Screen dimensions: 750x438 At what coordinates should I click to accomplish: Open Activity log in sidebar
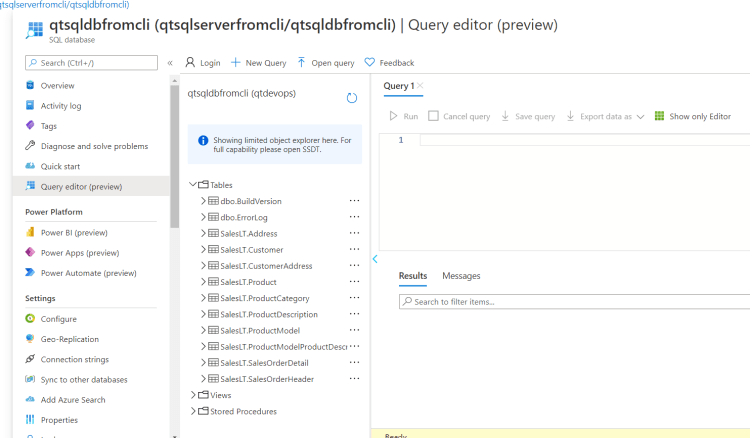53,106
